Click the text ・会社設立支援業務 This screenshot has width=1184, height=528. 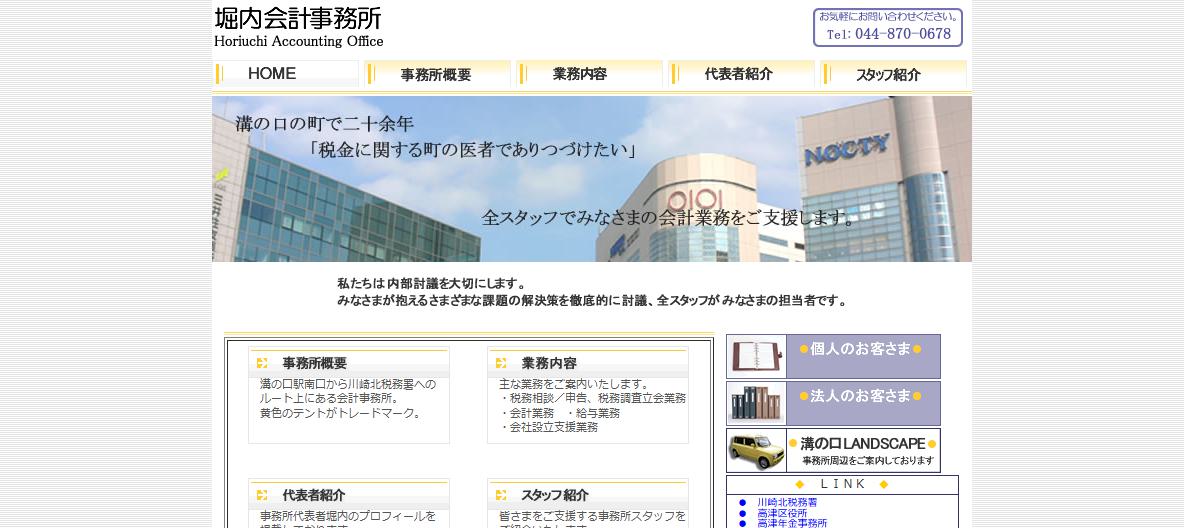coord(549,428)
